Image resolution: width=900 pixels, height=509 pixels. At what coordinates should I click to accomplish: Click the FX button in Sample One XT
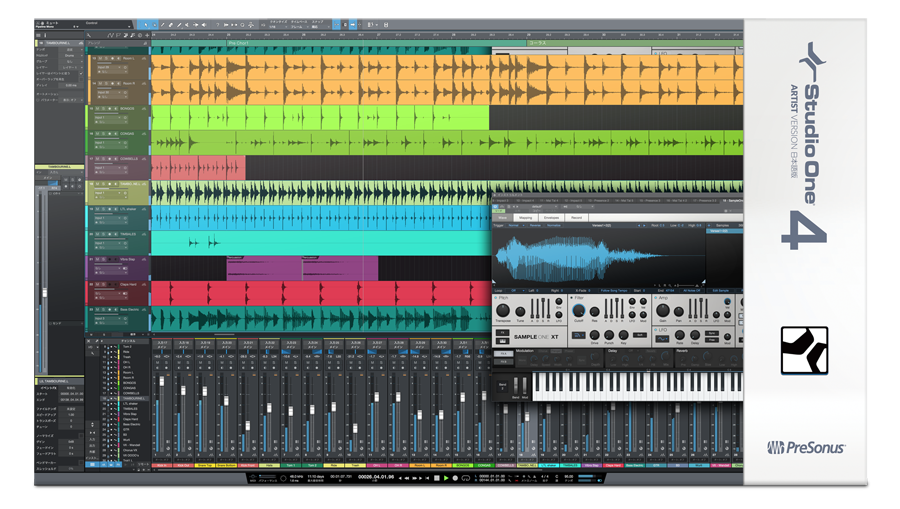(x=502, y=333)
